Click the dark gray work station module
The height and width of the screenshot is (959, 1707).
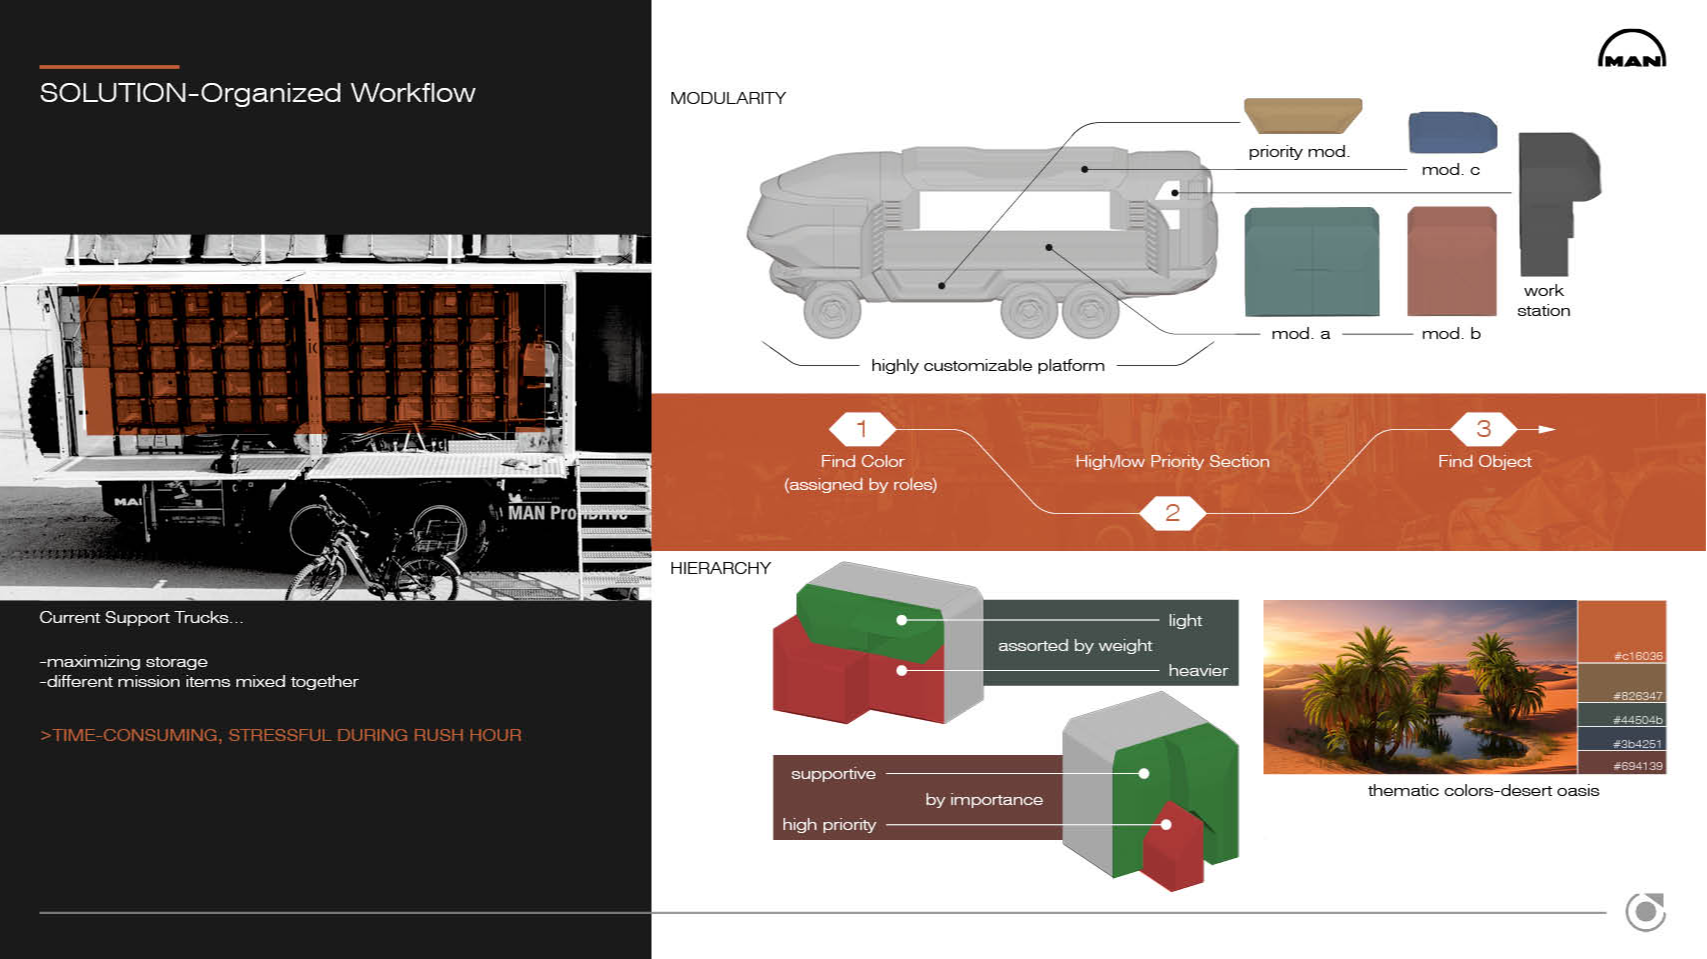pos(1556,203)
